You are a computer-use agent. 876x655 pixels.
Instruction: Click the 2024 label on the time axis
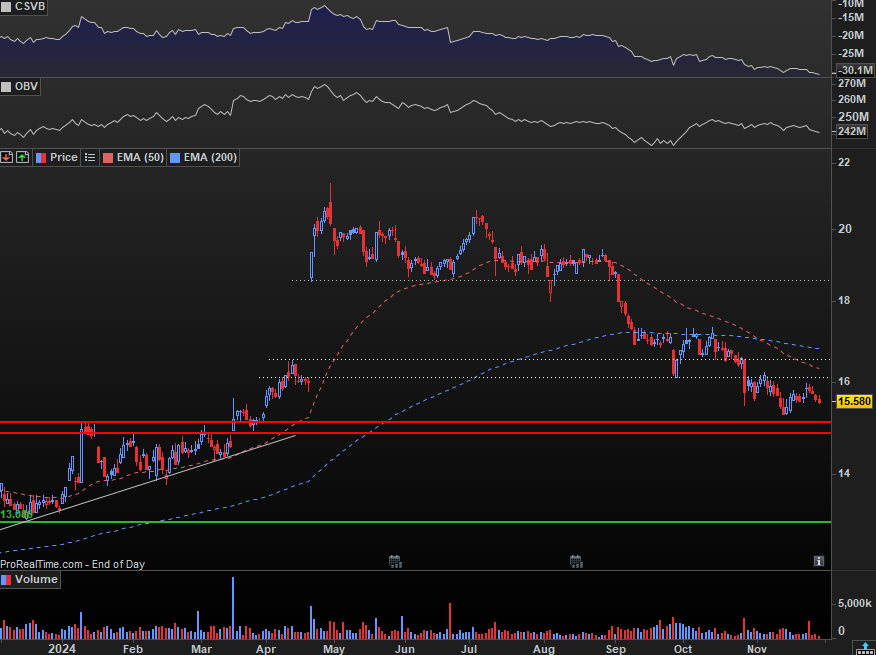(x=62, y=649)
